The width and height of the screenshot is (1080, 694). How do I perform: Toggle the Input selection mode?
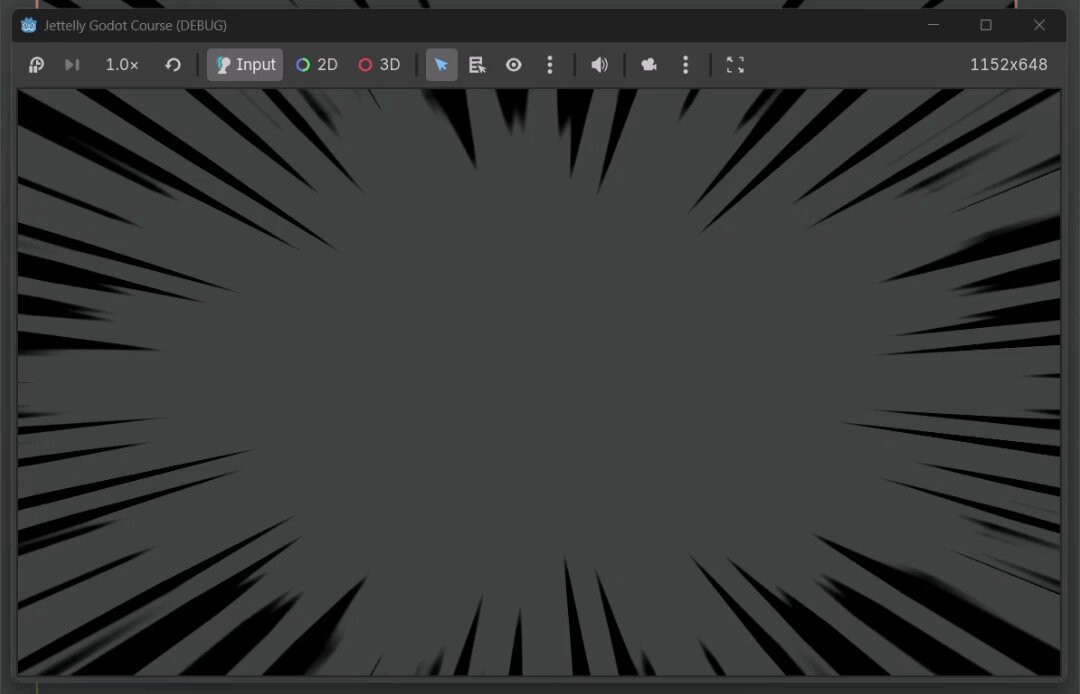[x=245, y=65]
